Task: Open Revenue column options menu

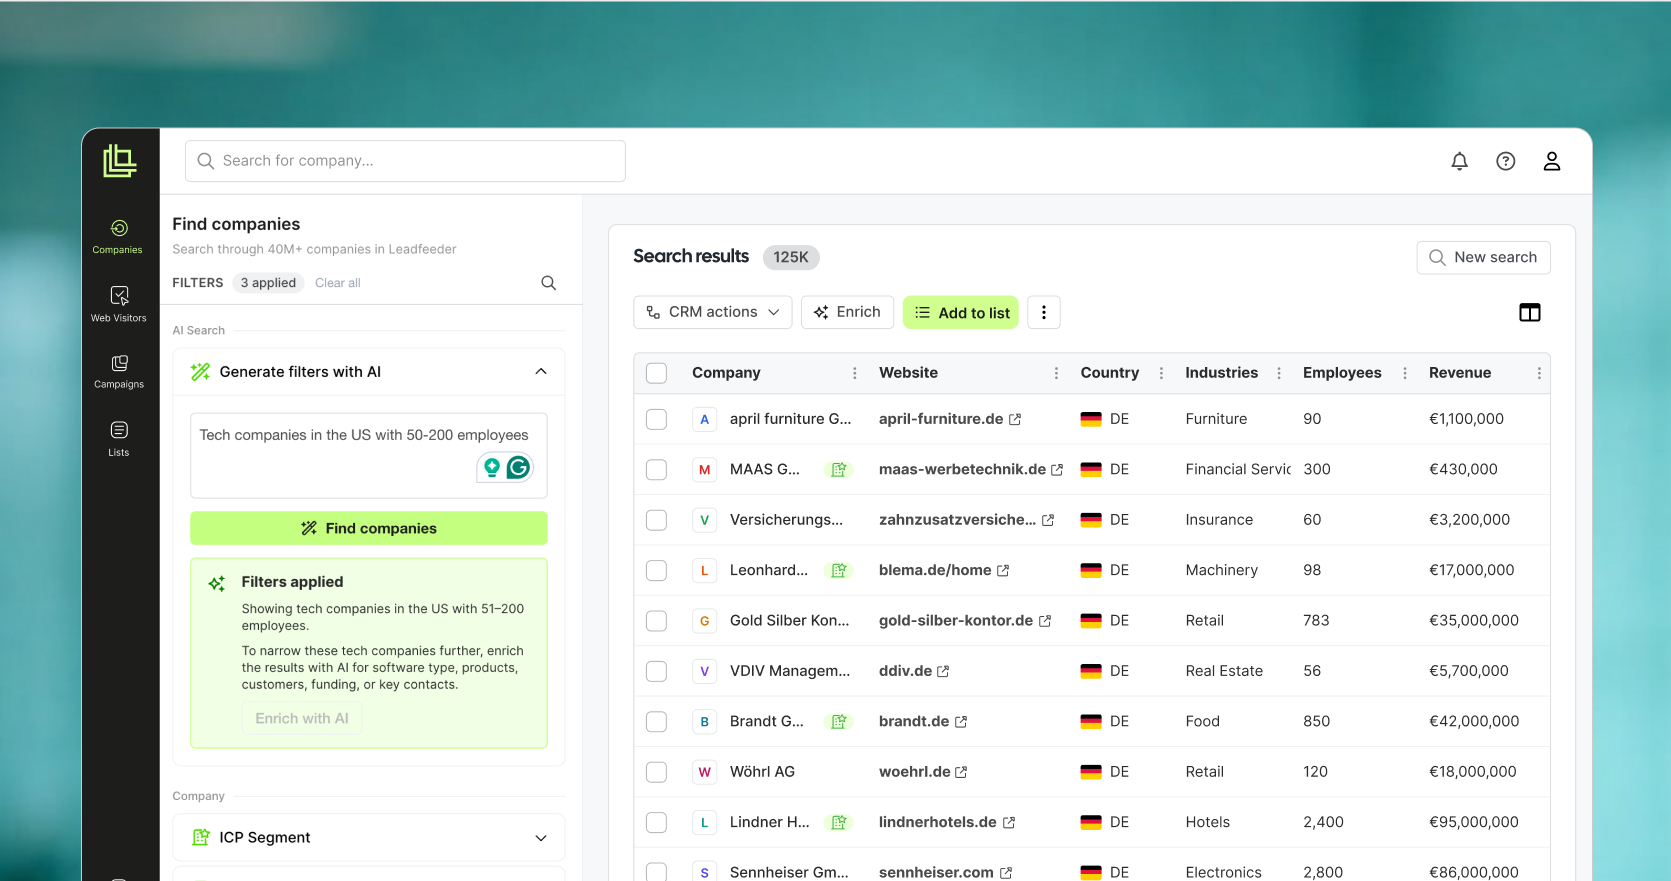Action: click(x=1539, y=373)
